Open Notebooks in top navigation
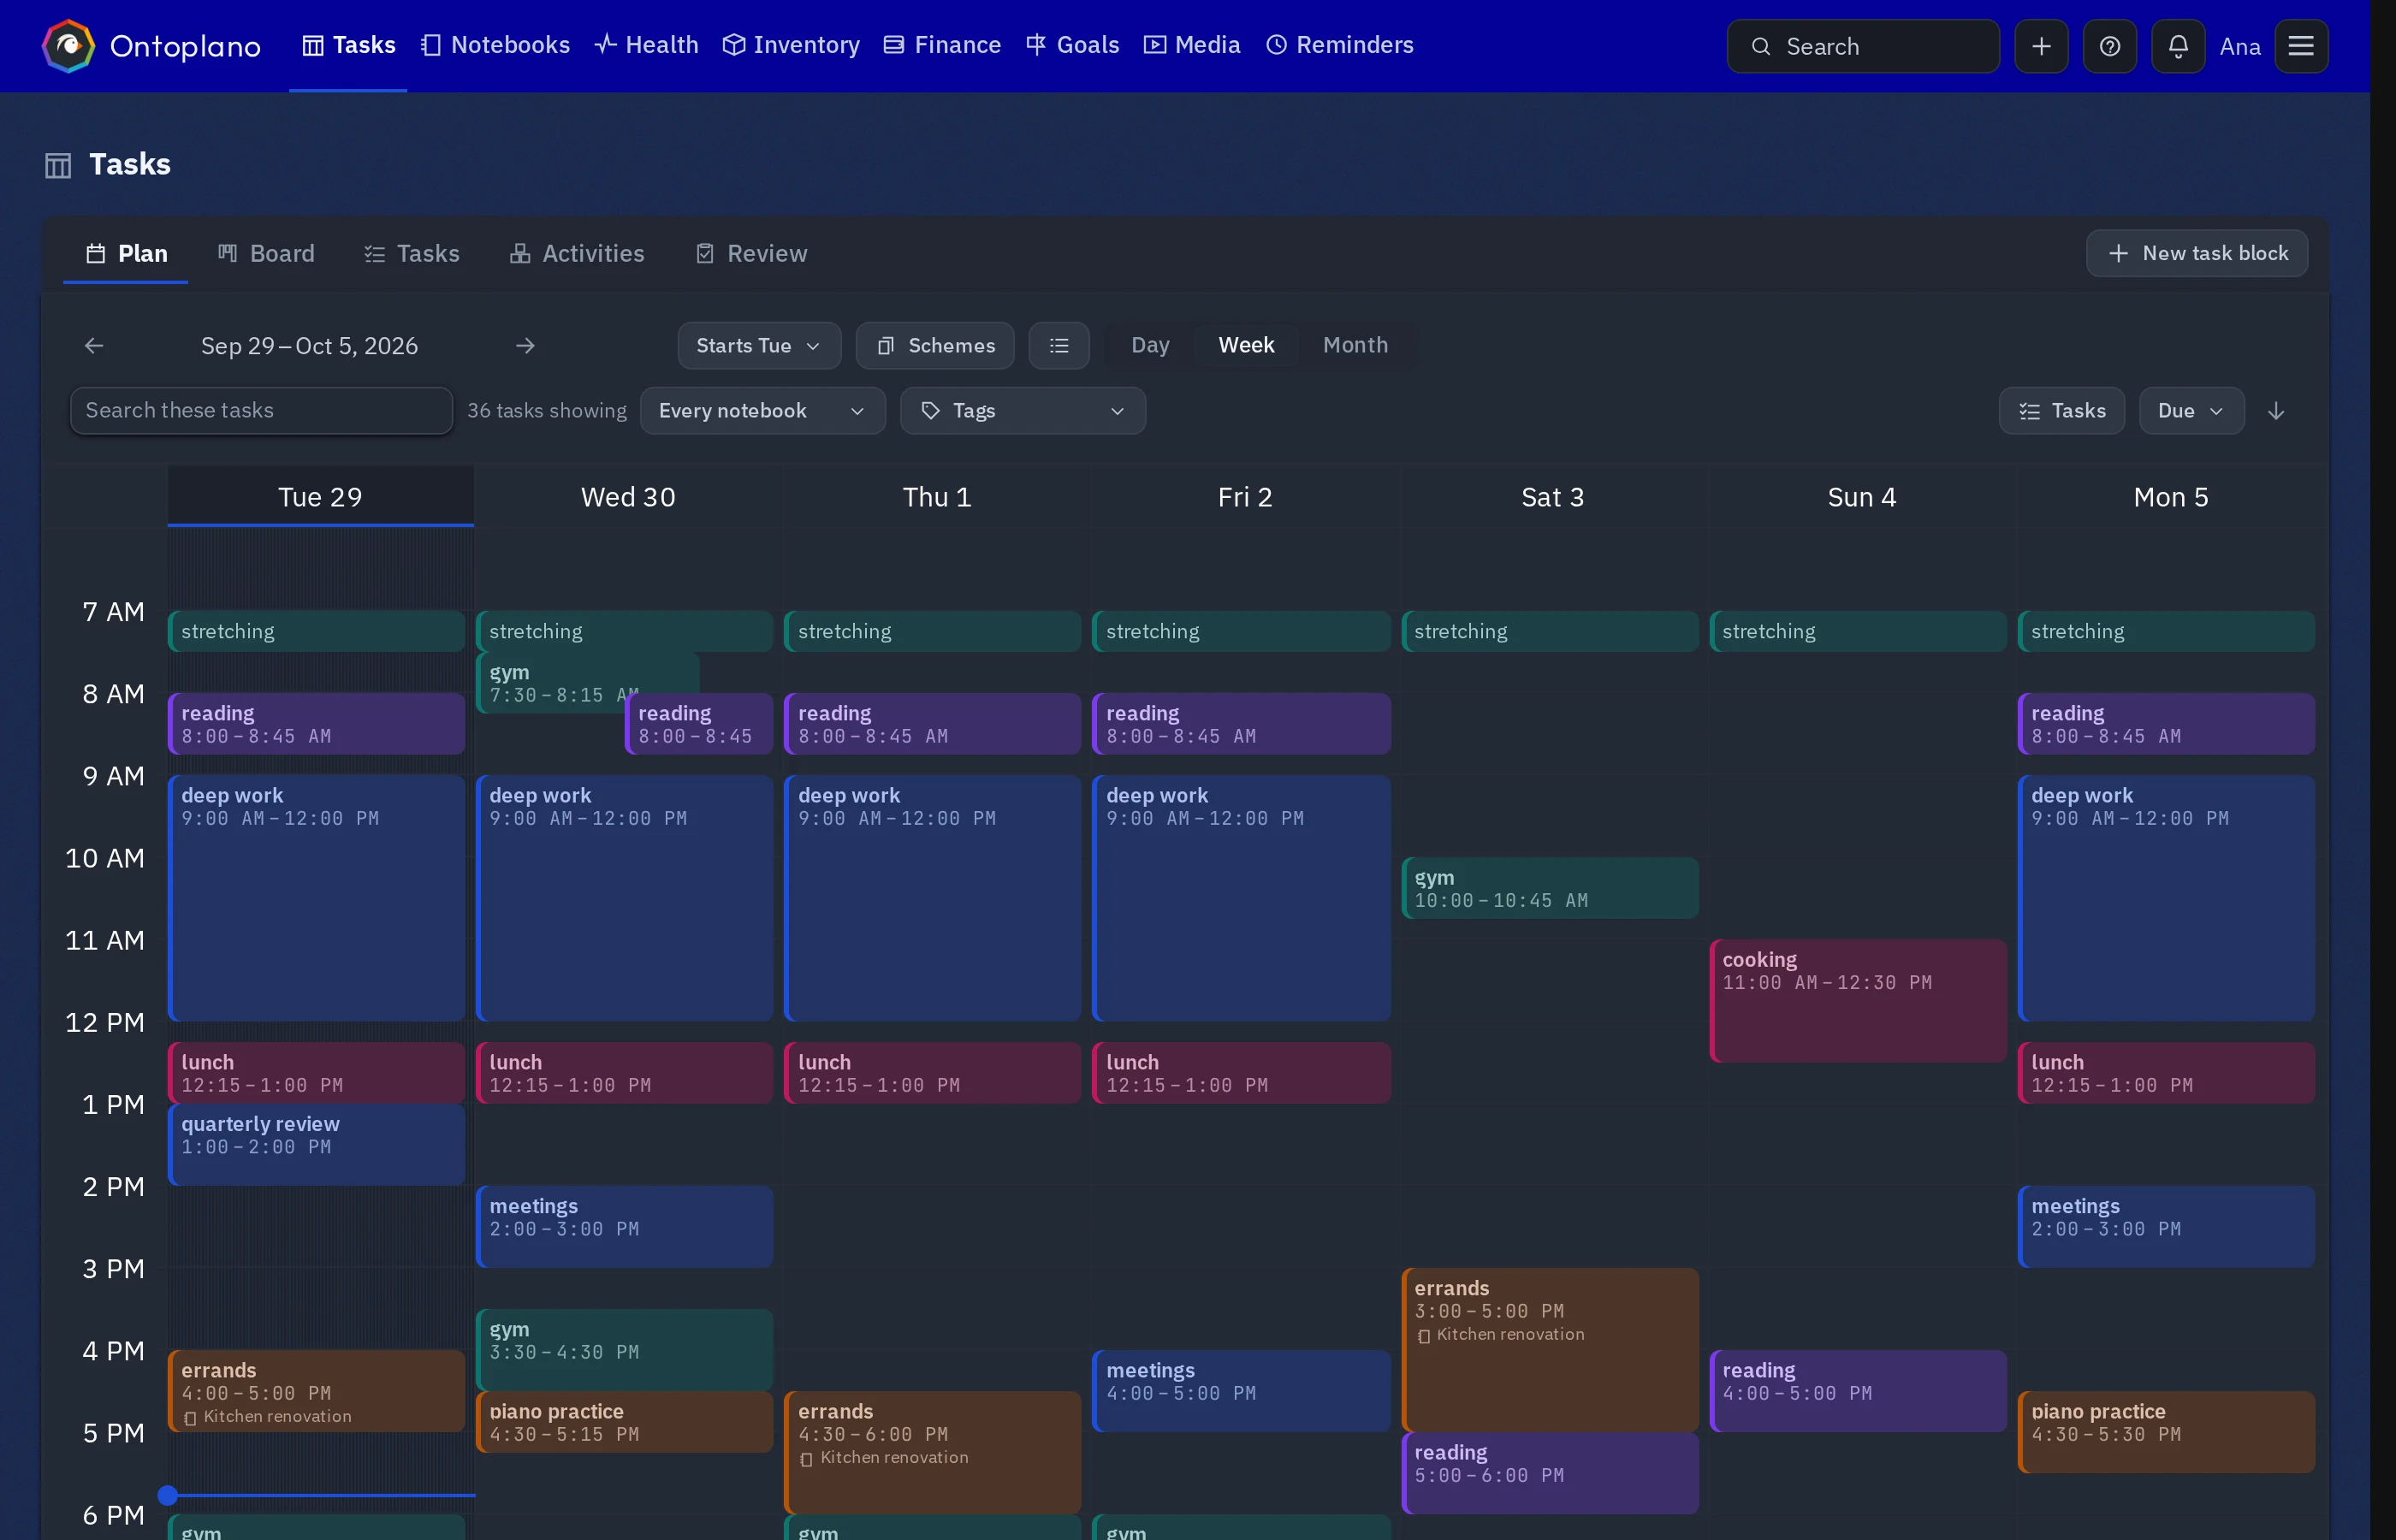2396x1540 pixels. pyautogui.click(x=495, y=45)
